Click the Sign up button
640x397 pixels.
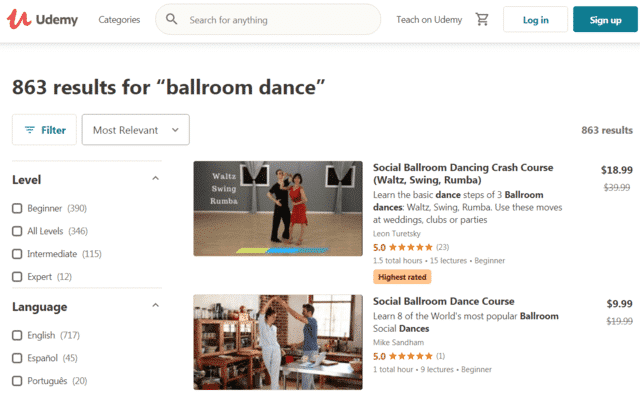[605, 20]
